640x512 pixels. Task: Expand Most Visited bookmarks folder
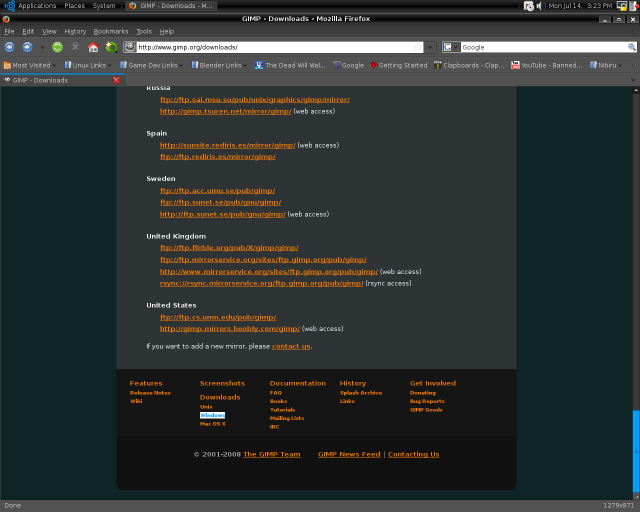tap(30, 65)
